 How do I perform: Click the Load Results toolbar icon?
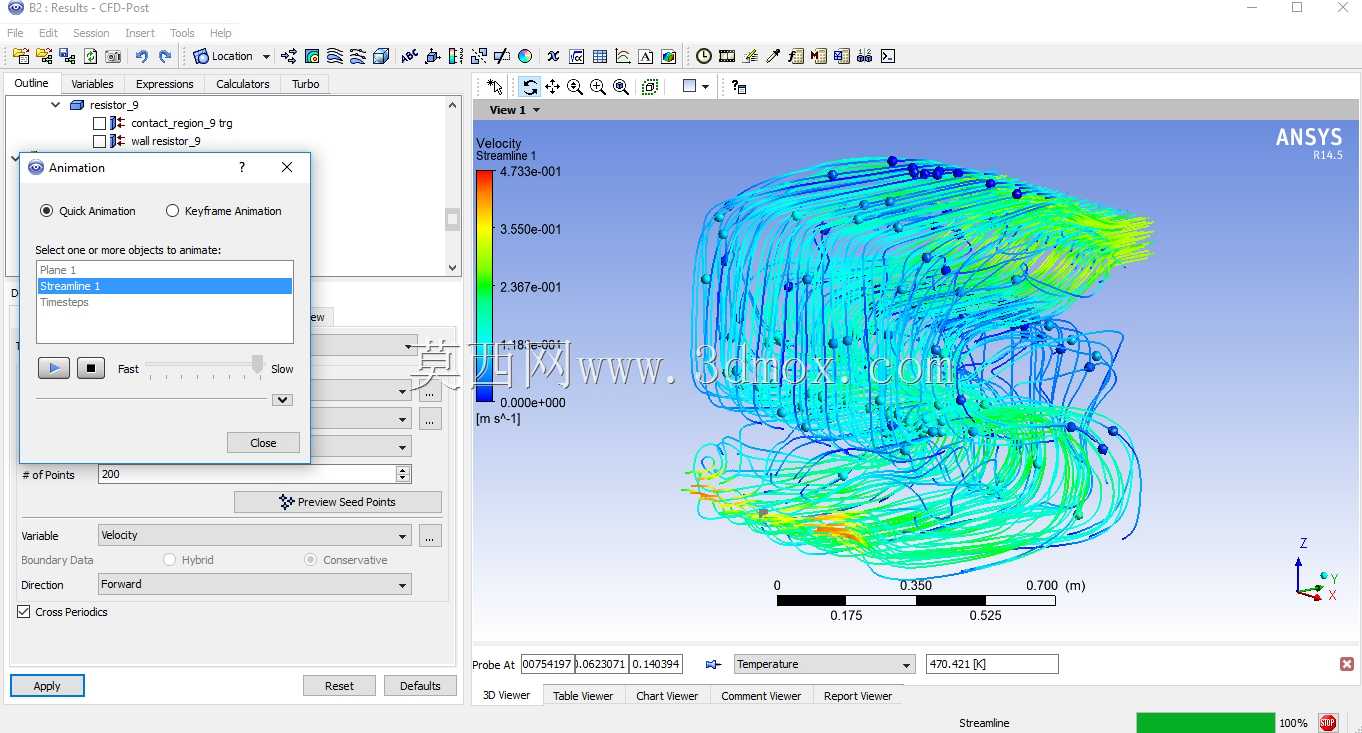click(x=21, y=56)
